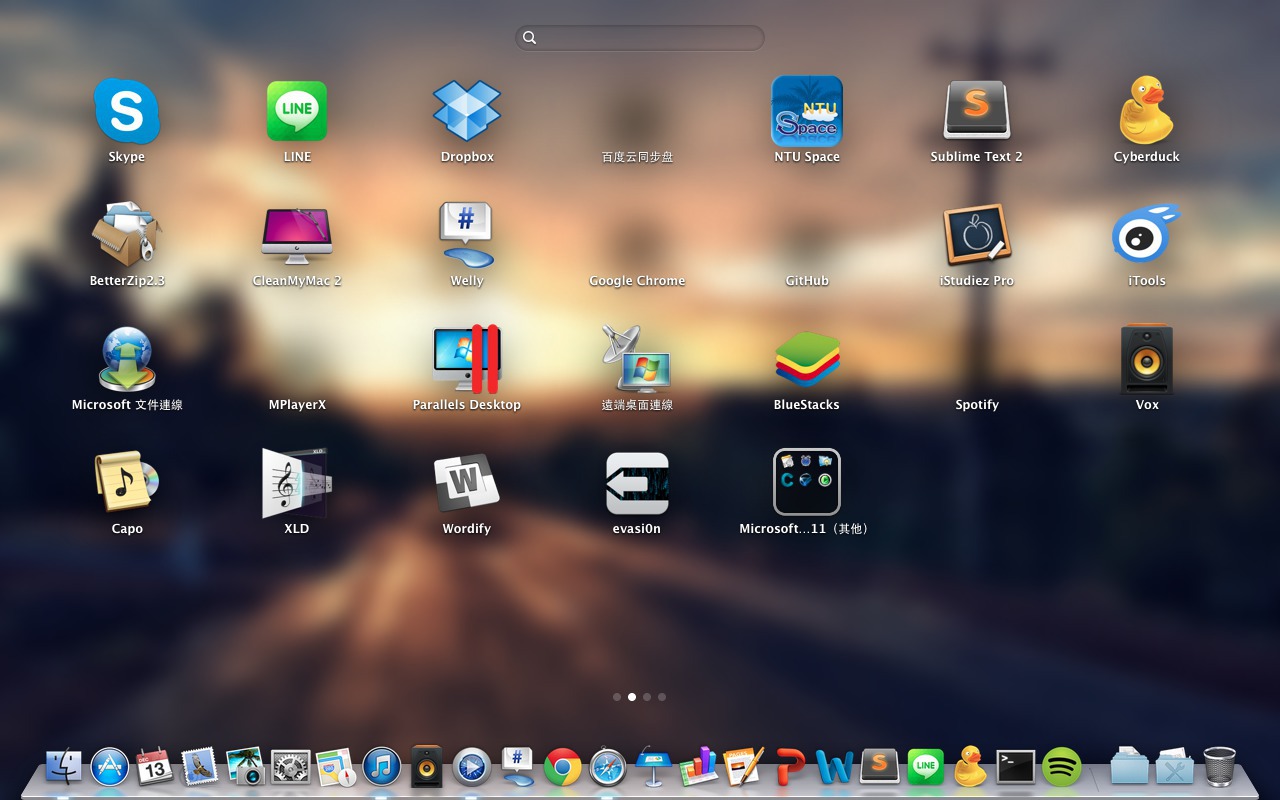Open Terminal from the Dock
The width and height of the screenshot is (1280, 800).
[1016, 767]
